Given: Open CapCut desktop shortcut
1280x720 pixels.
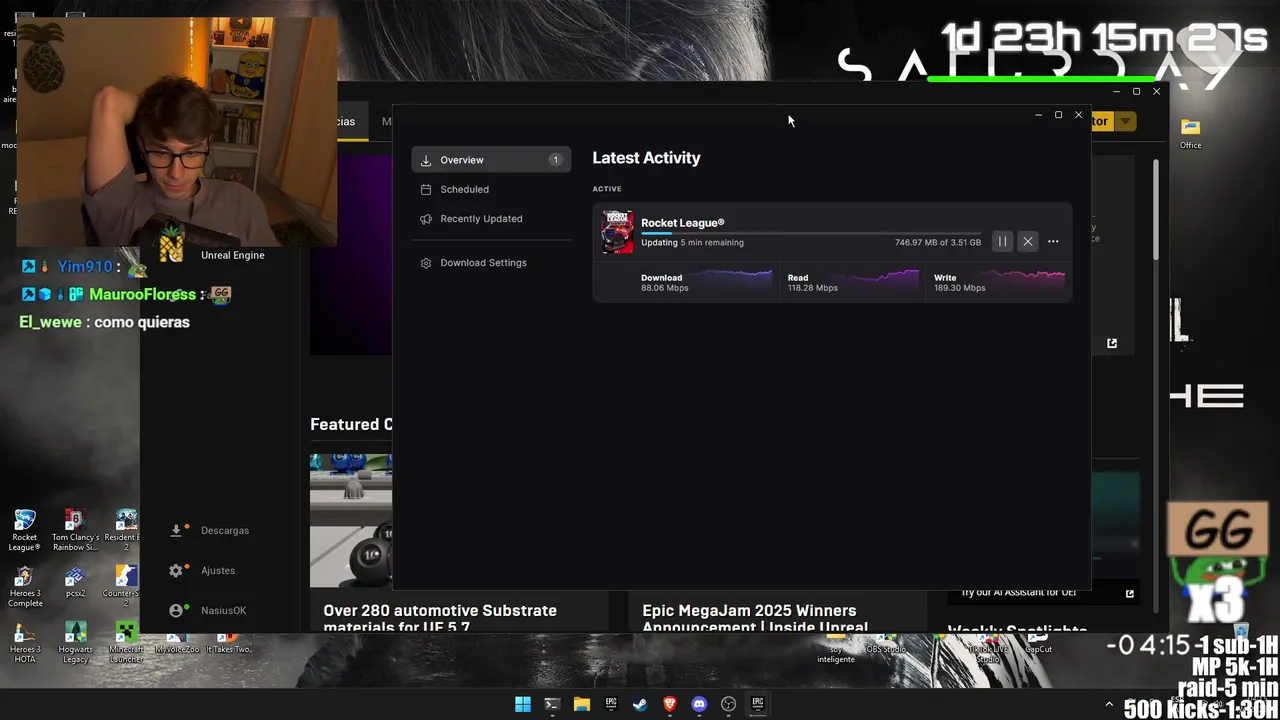Looking at the screenshot, I should tap(1039, 644).
